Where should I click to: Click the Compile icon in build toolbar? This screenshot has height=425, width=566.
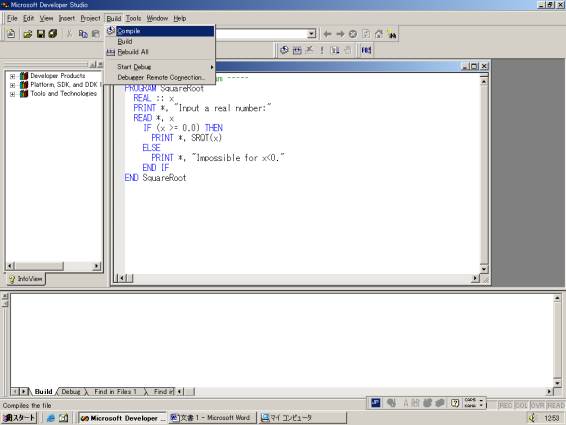[284, 50]
